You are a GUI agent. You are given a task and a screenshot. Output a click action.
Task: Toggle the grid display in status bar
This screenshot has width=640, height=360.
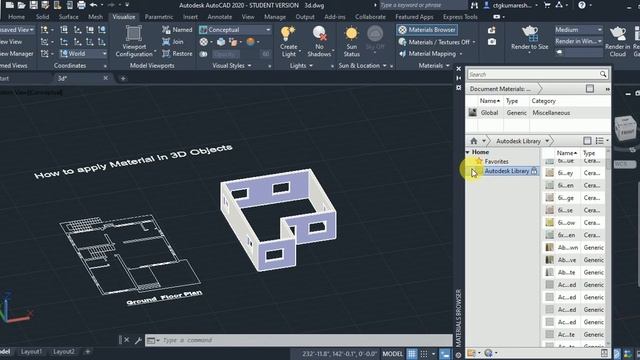pos(412,354)
